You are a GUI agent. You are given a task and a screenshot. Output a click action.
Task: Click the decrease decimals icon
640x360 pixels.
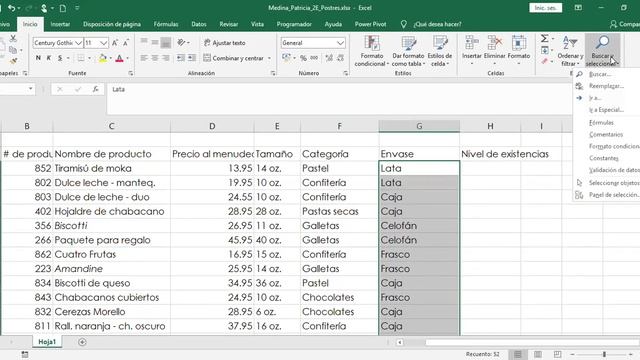tap(340, 58)
